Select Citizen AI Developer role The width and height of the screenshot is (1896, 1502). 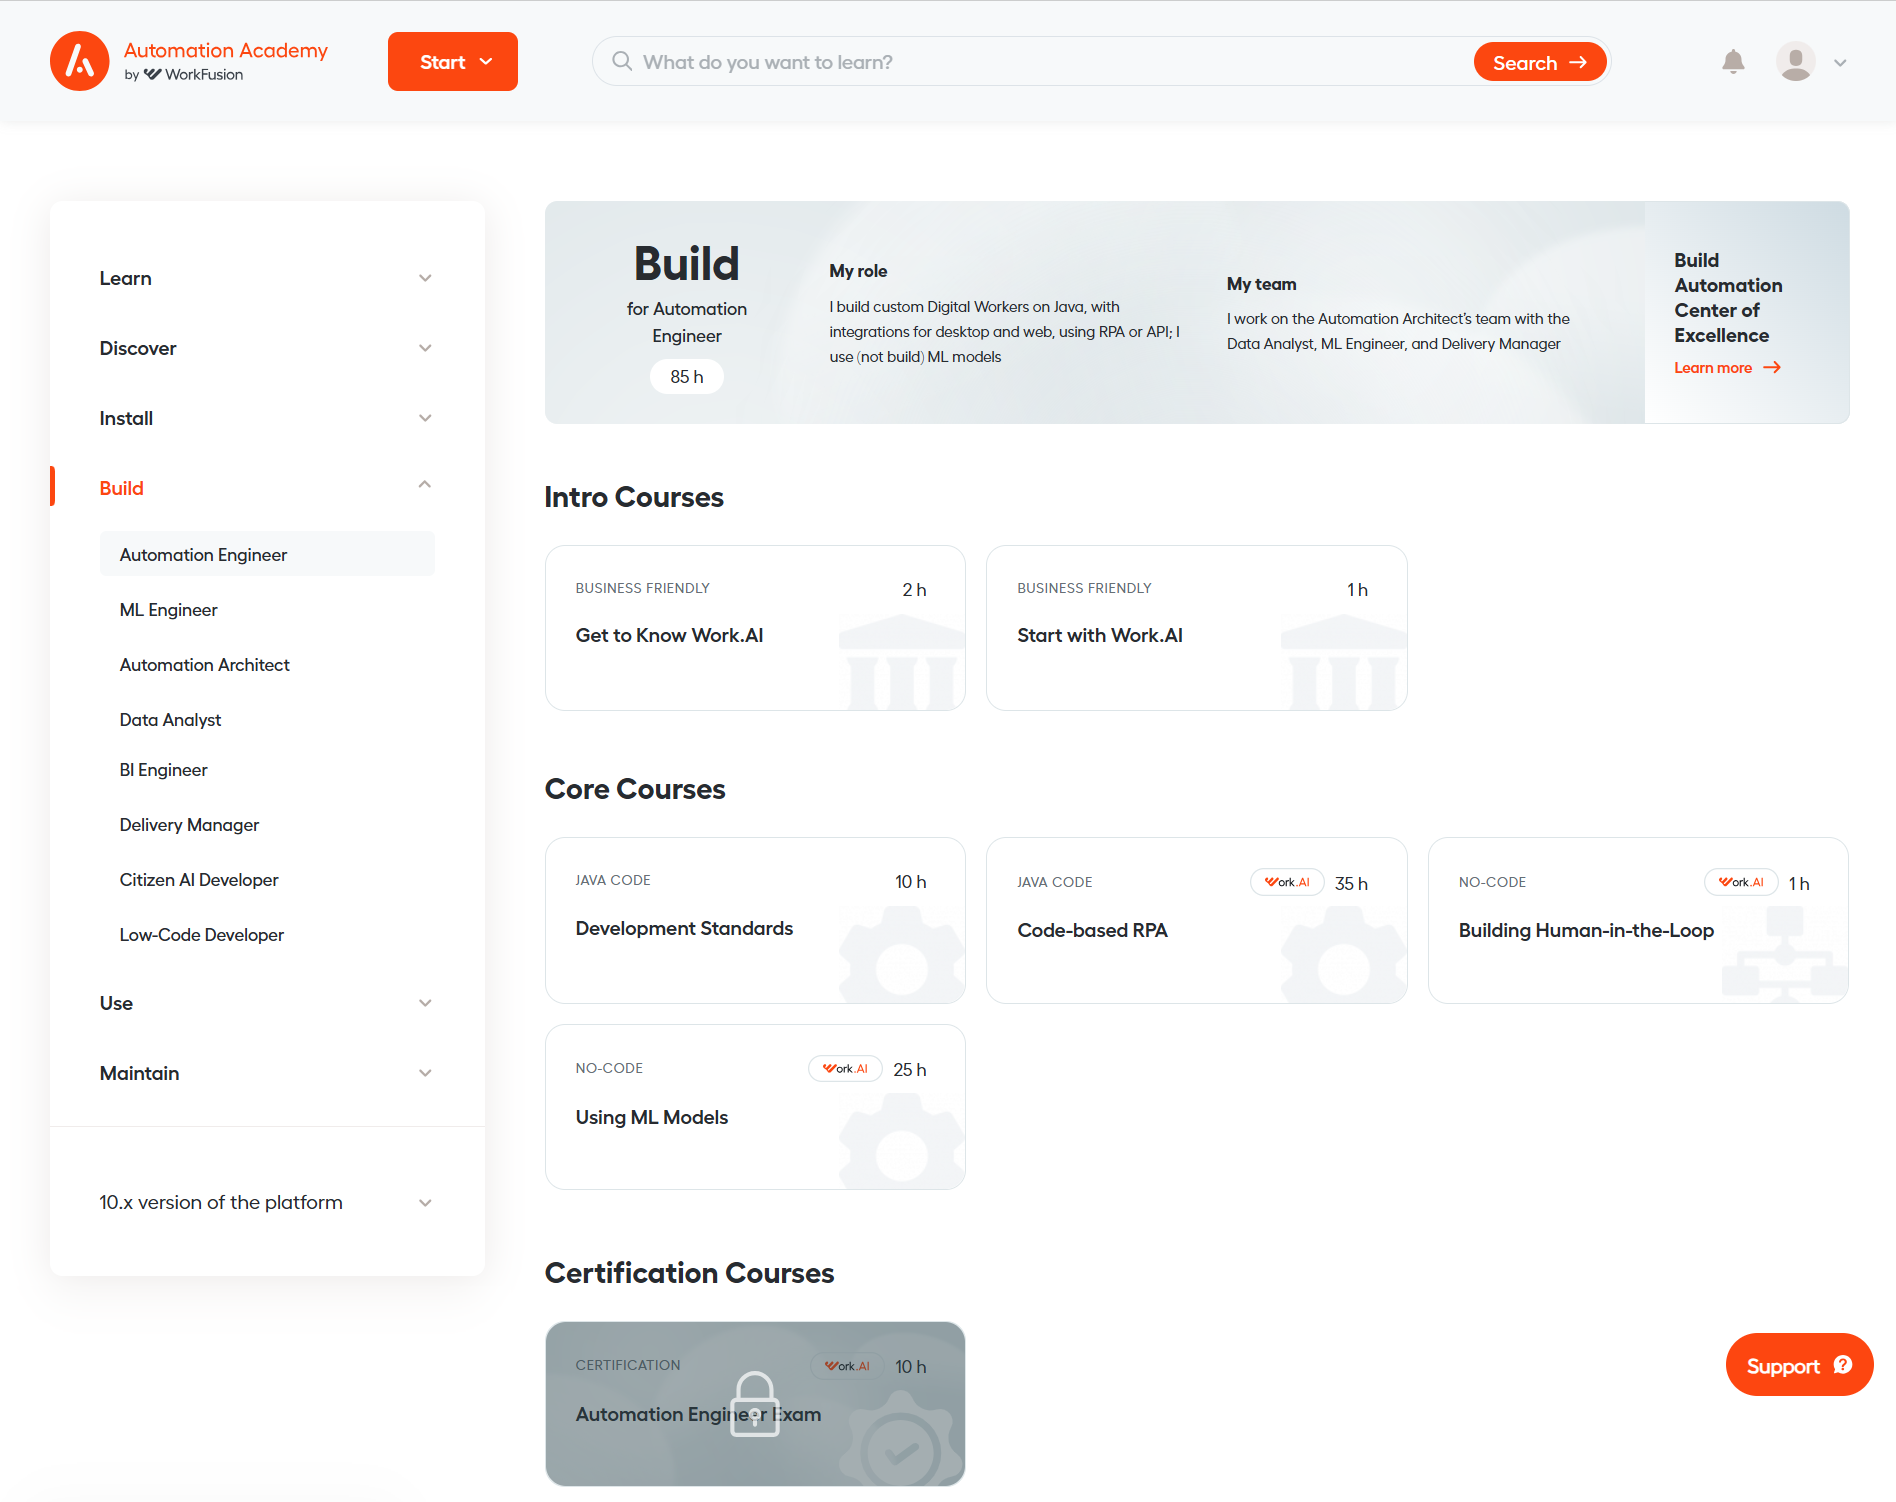pos(199,880)
